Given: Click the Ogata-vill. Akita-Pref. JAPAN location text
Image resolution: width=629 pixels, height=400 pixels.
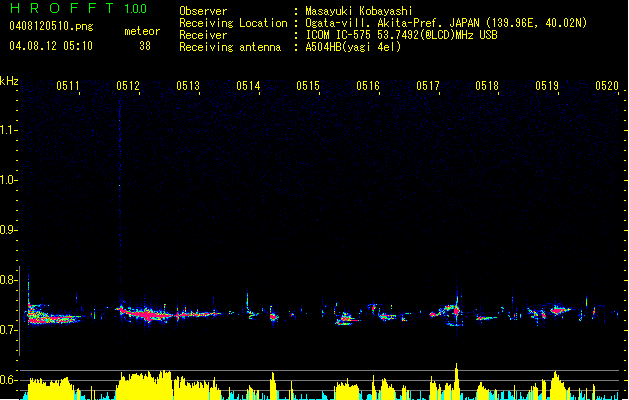Looking at the screenshot, I should [x=446, y=23].
